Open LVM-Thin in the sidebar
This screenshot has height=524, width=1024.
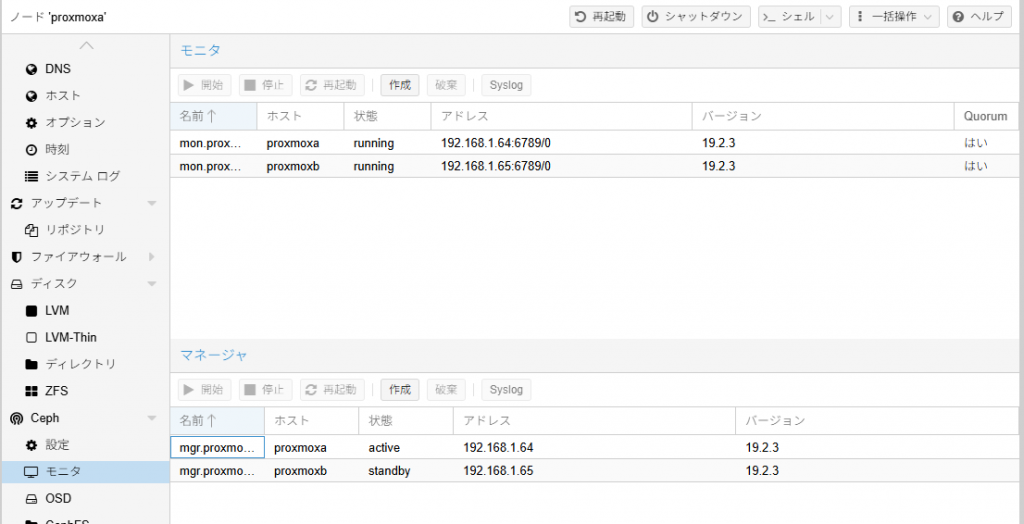pyautogui.click(x=70, y=338)
